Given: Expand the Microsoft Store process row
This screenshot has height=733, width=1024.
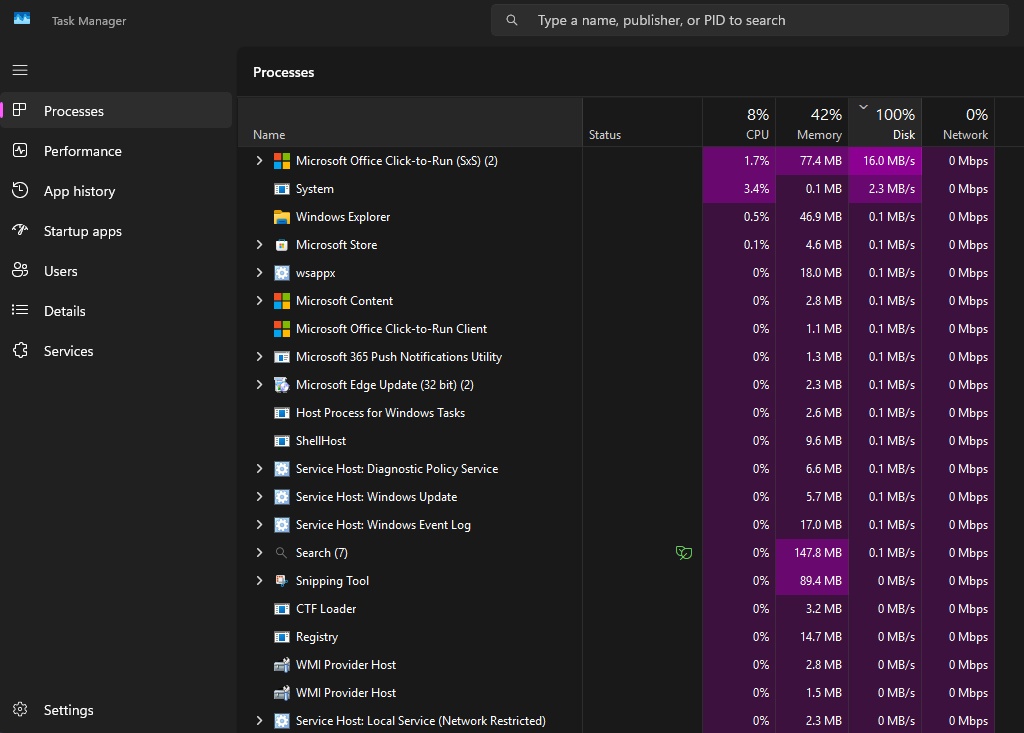Looking at the screenshot, I should click(x=259, y=245).
